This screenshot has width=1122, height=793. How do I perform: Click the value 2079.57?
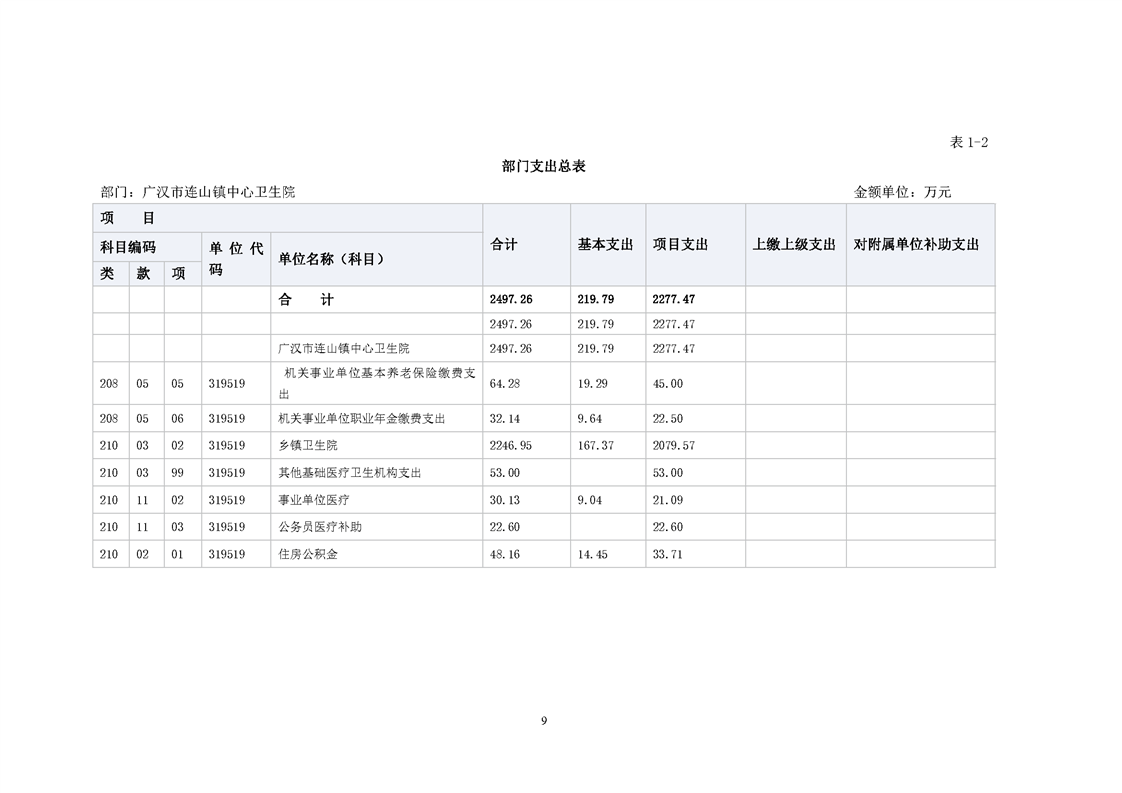click(673, 445)
